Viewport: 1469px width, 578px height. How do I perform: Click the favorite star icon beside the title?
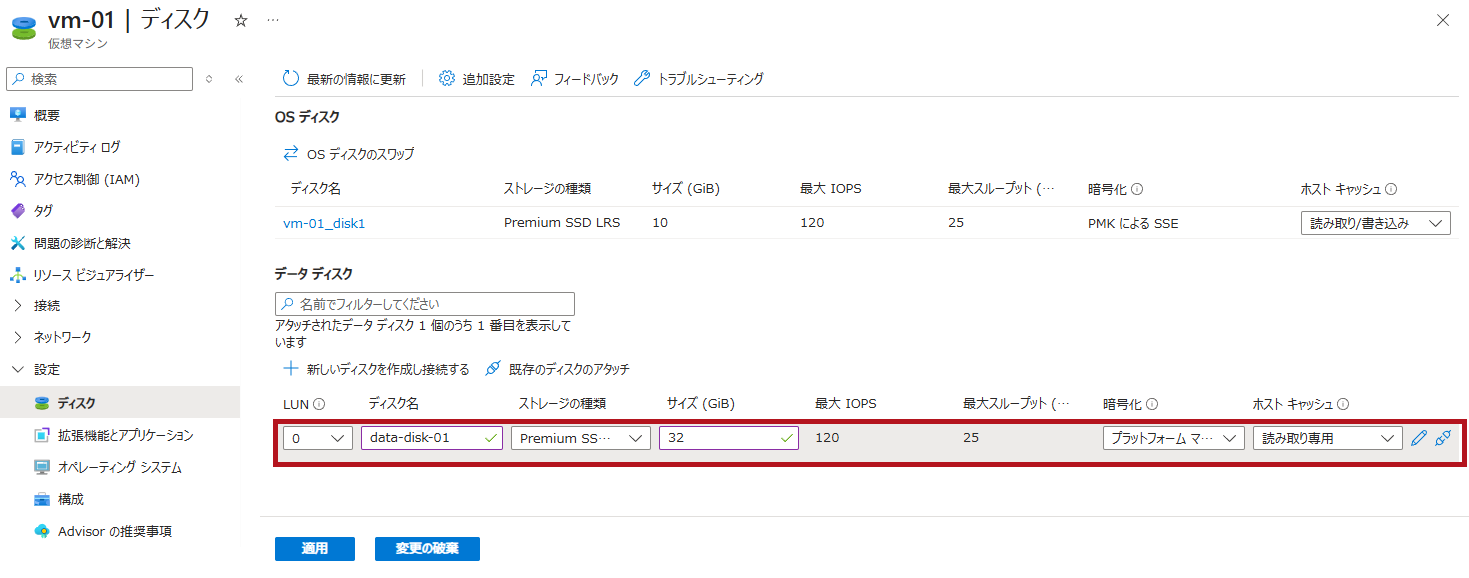[240, 20]
